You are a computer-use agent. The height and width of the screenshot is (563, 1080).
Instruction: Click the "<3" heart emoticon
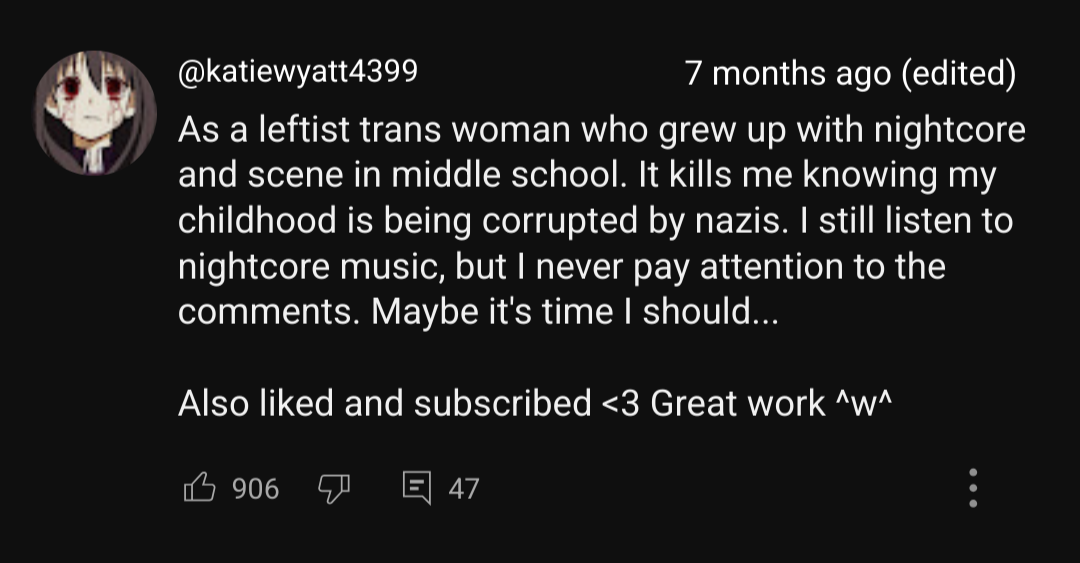coord(621,403)
